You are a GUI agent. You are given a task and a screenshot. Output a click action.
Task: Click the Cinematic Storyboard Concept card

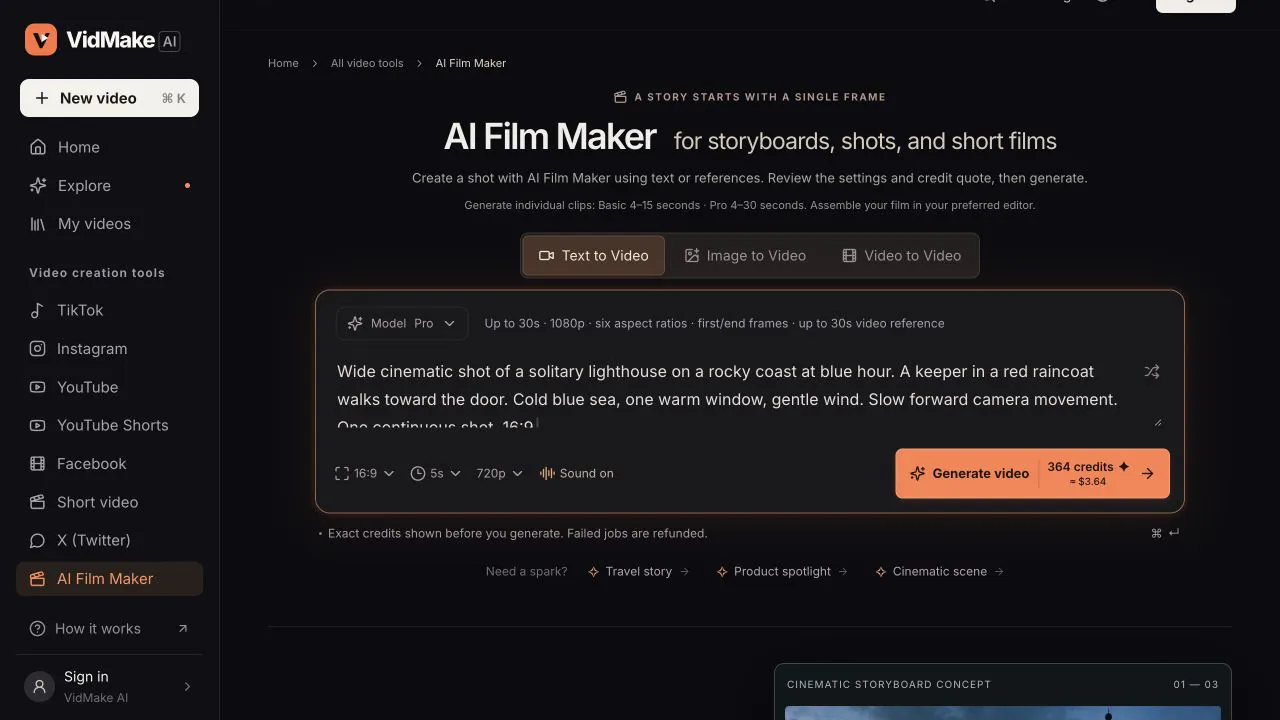pos(1003,692)
